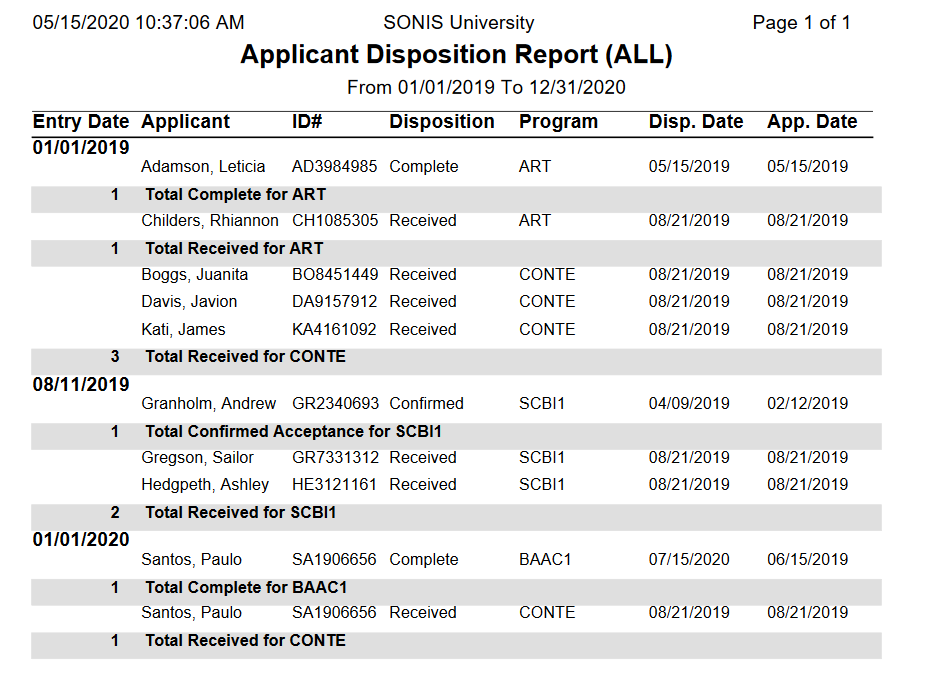Click the SONIS University header text

[x=458, y=22]
